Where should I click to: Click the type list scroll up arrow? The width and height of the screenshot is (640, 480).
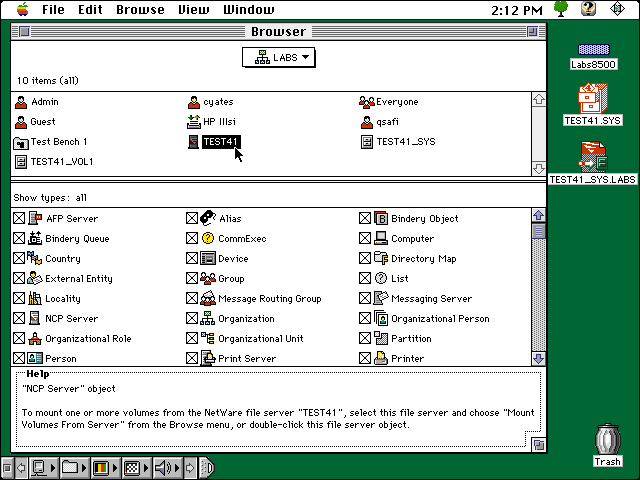(539, 215)
